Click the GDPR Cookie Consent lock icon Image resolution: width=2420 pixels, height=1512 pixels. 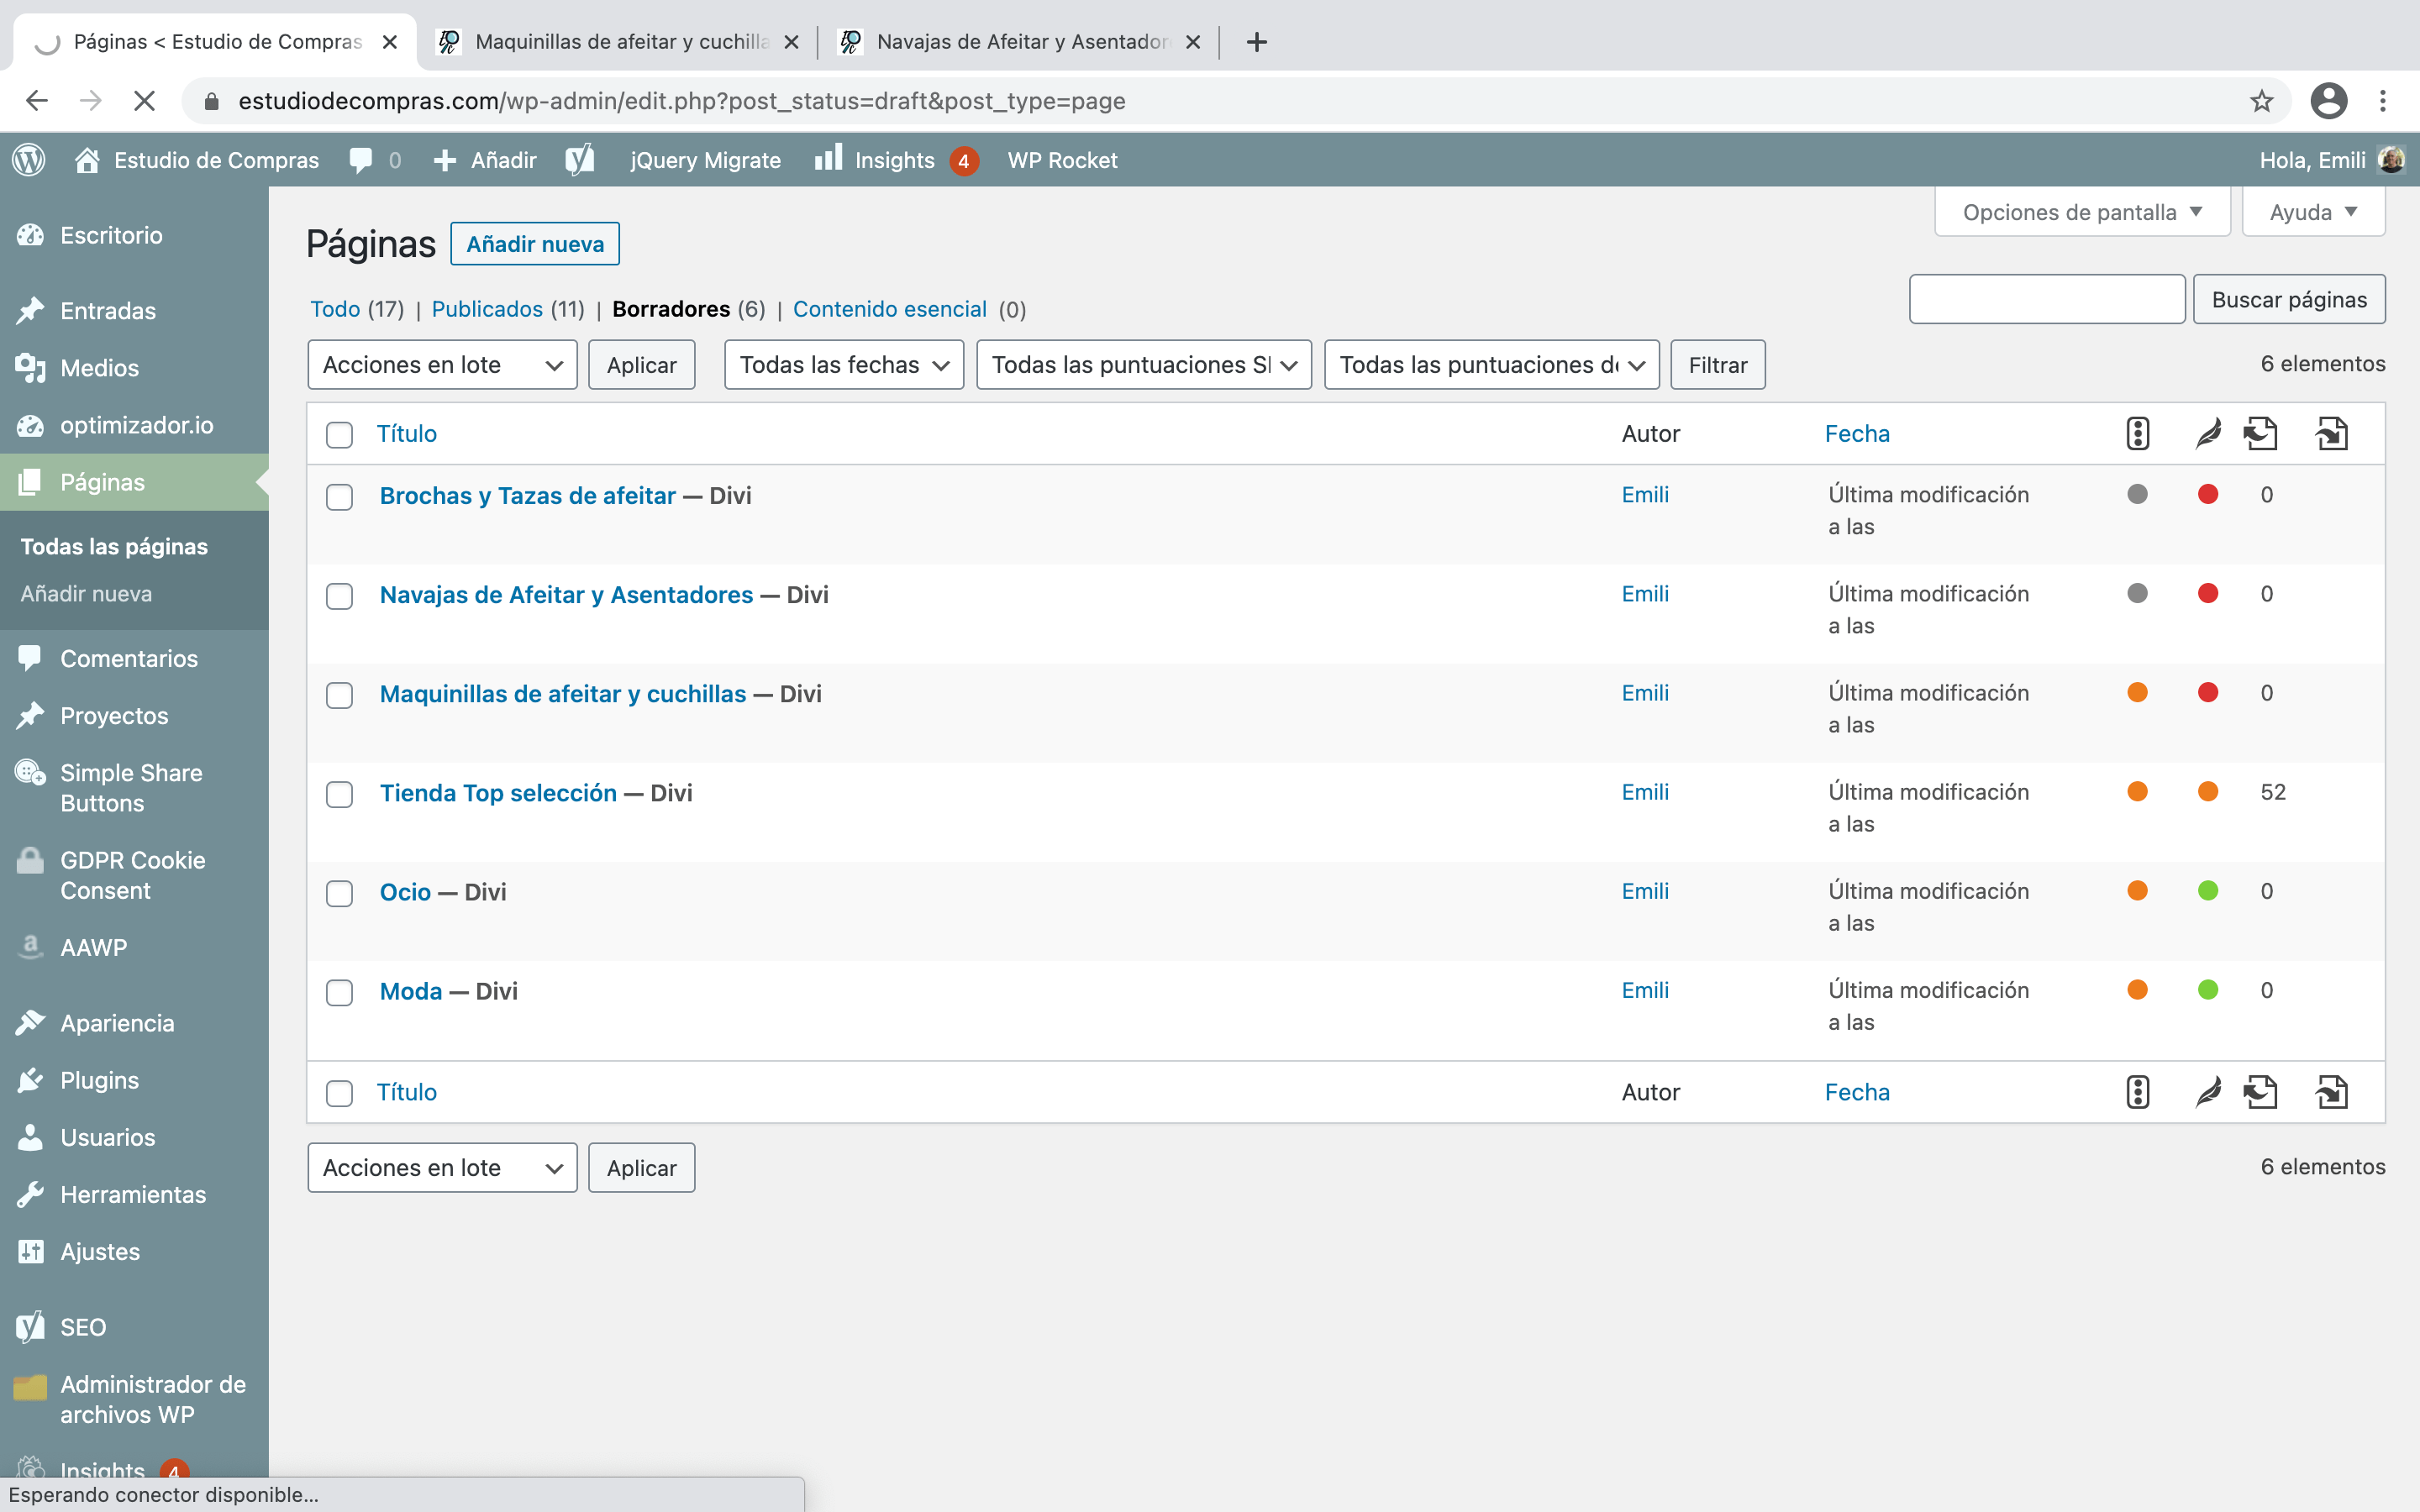click(x=30, y=860)
